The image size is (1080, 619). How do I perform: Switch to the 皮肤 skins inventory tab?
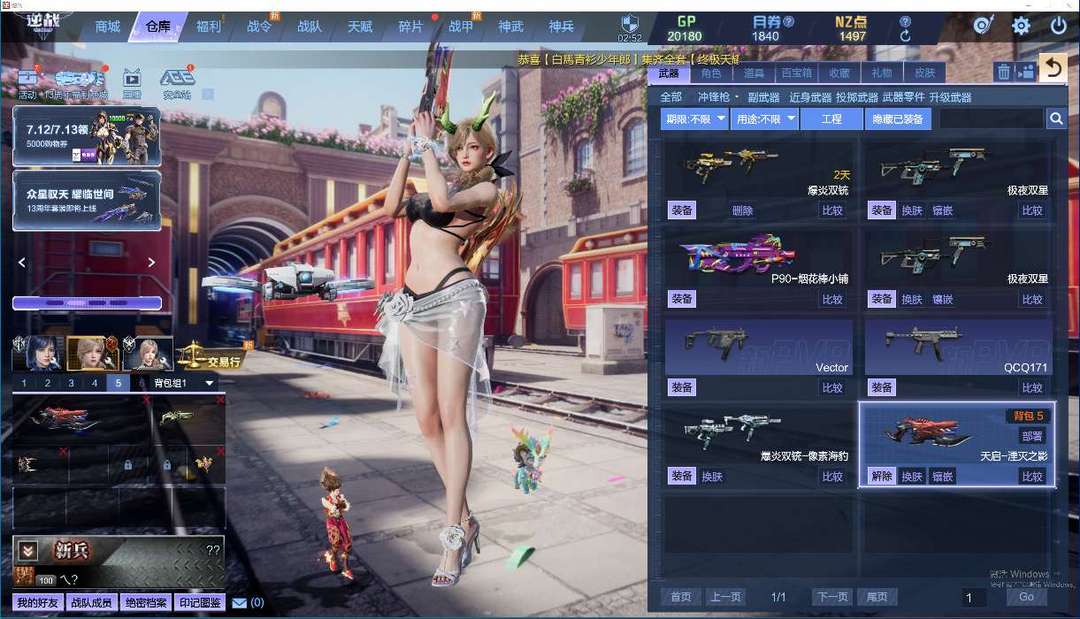[x=924, y=73]
